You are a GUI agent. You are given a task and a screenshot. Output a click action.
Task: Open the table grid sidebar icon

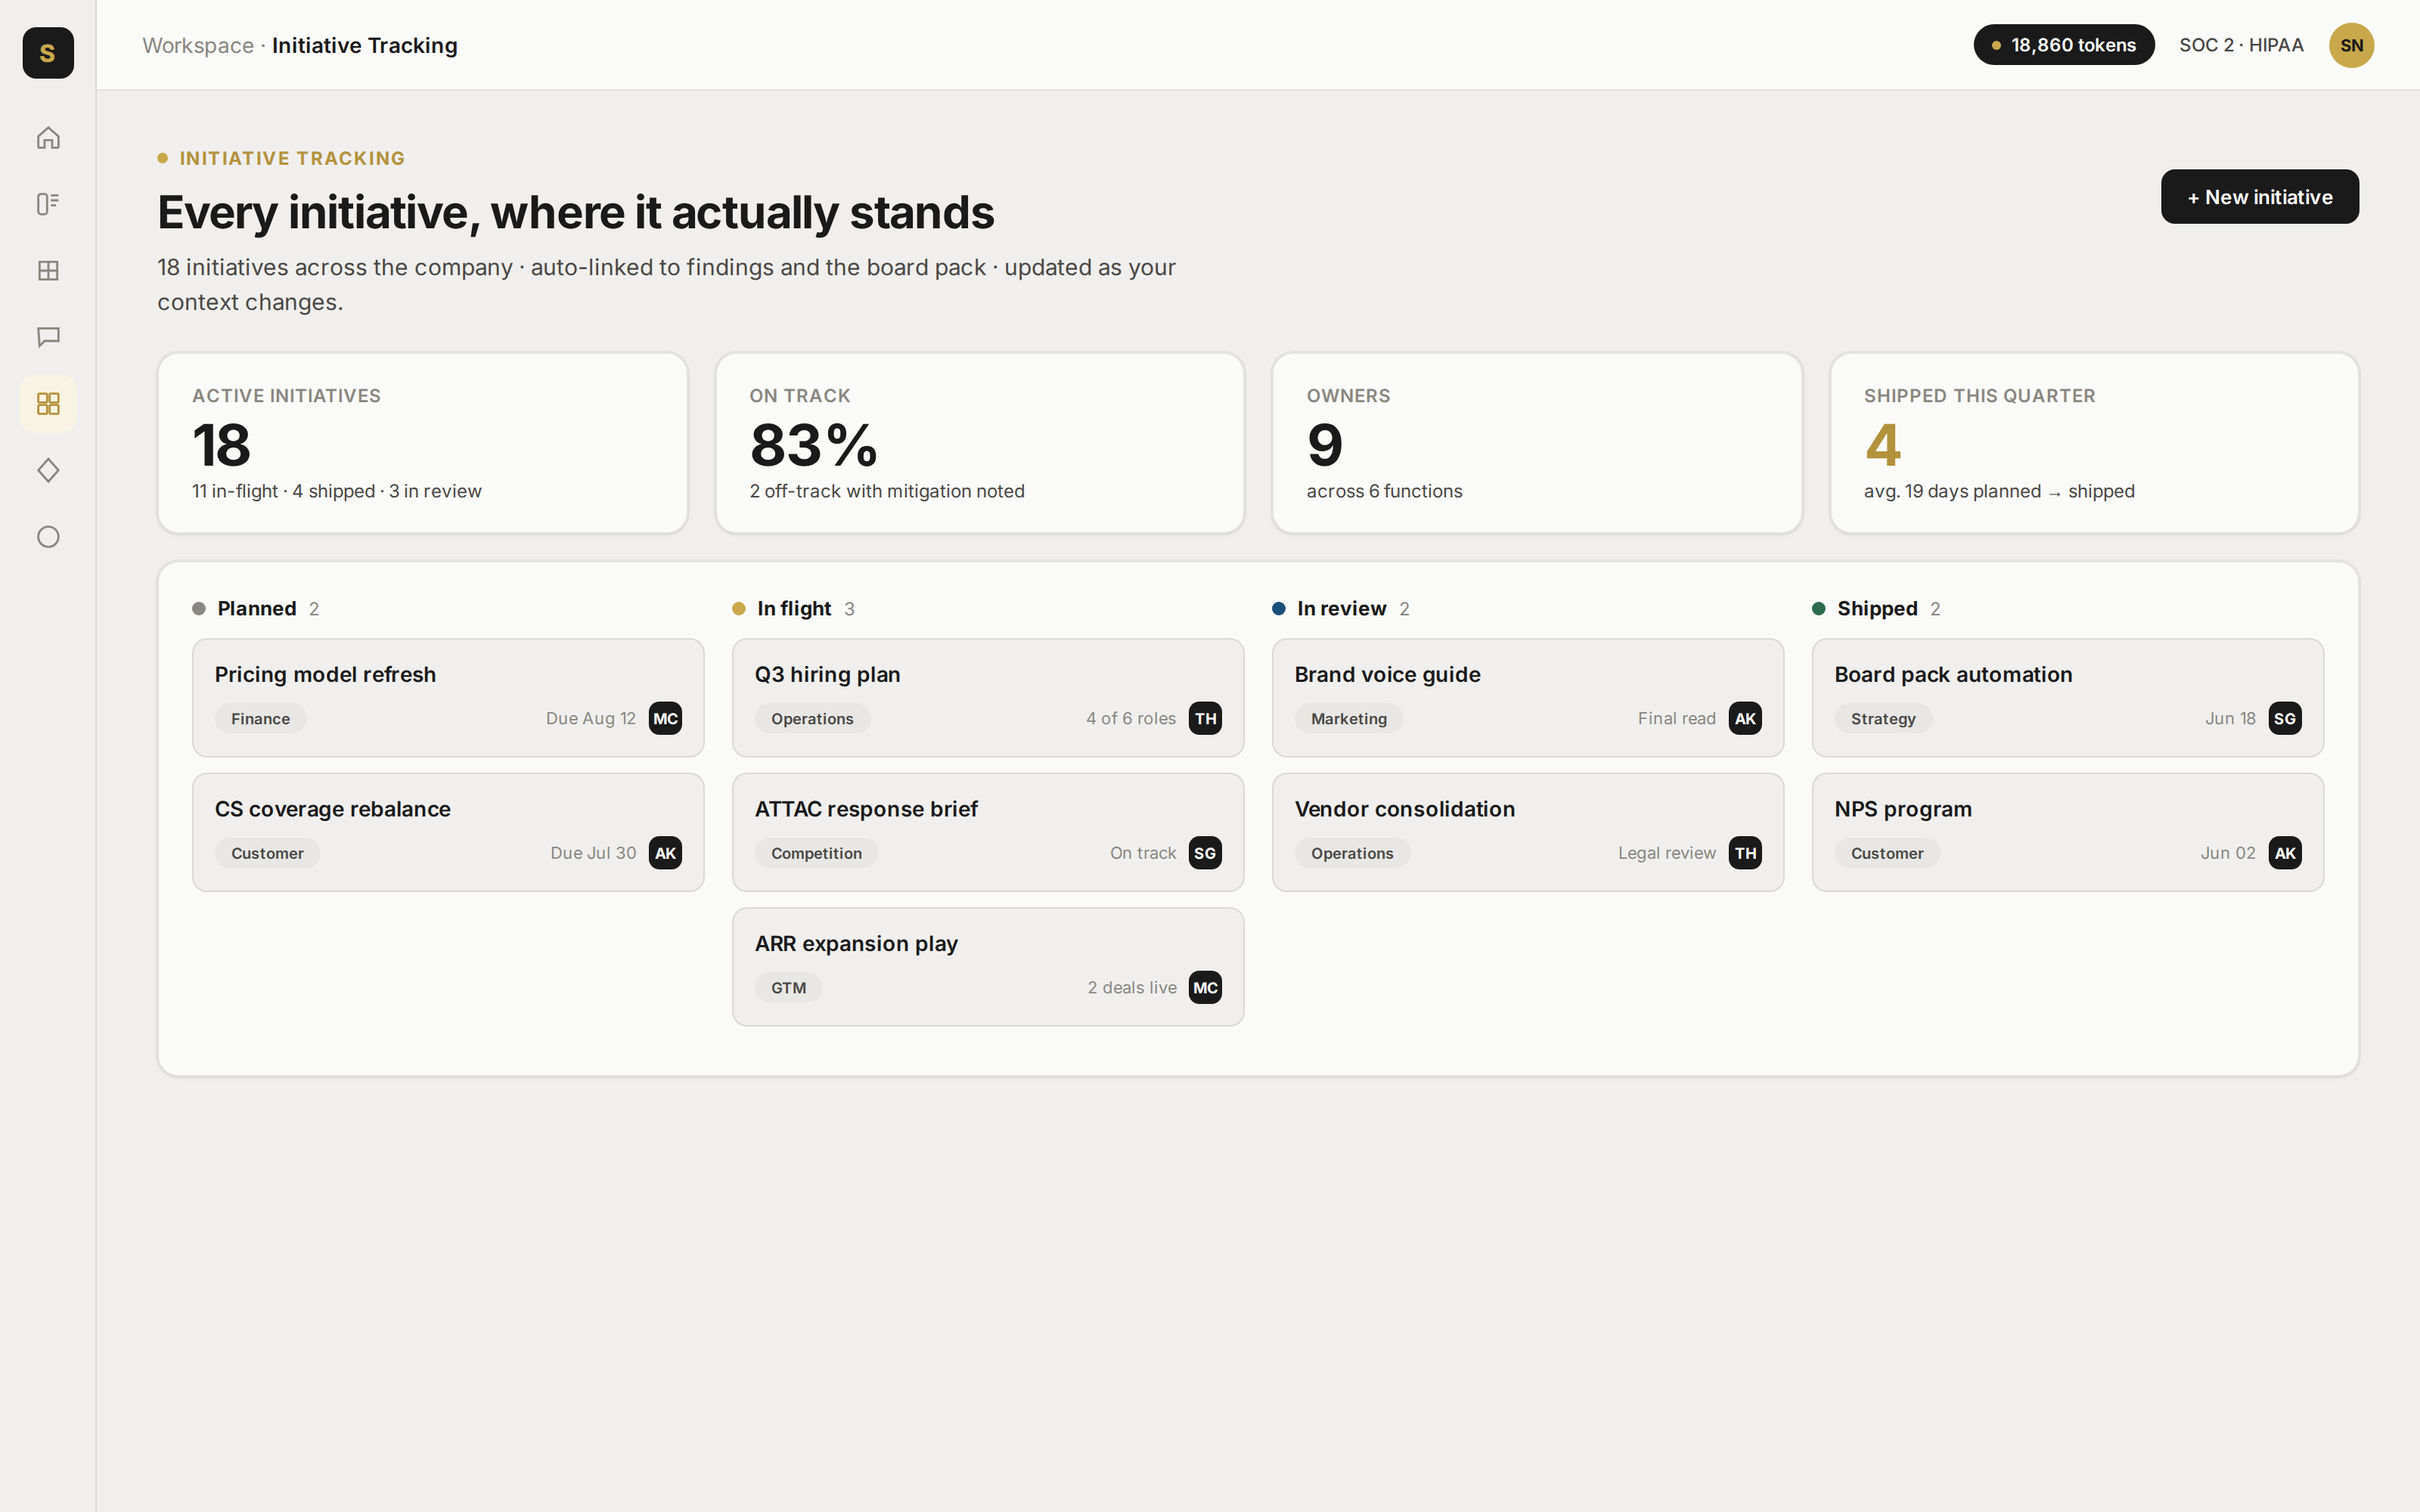48,271
